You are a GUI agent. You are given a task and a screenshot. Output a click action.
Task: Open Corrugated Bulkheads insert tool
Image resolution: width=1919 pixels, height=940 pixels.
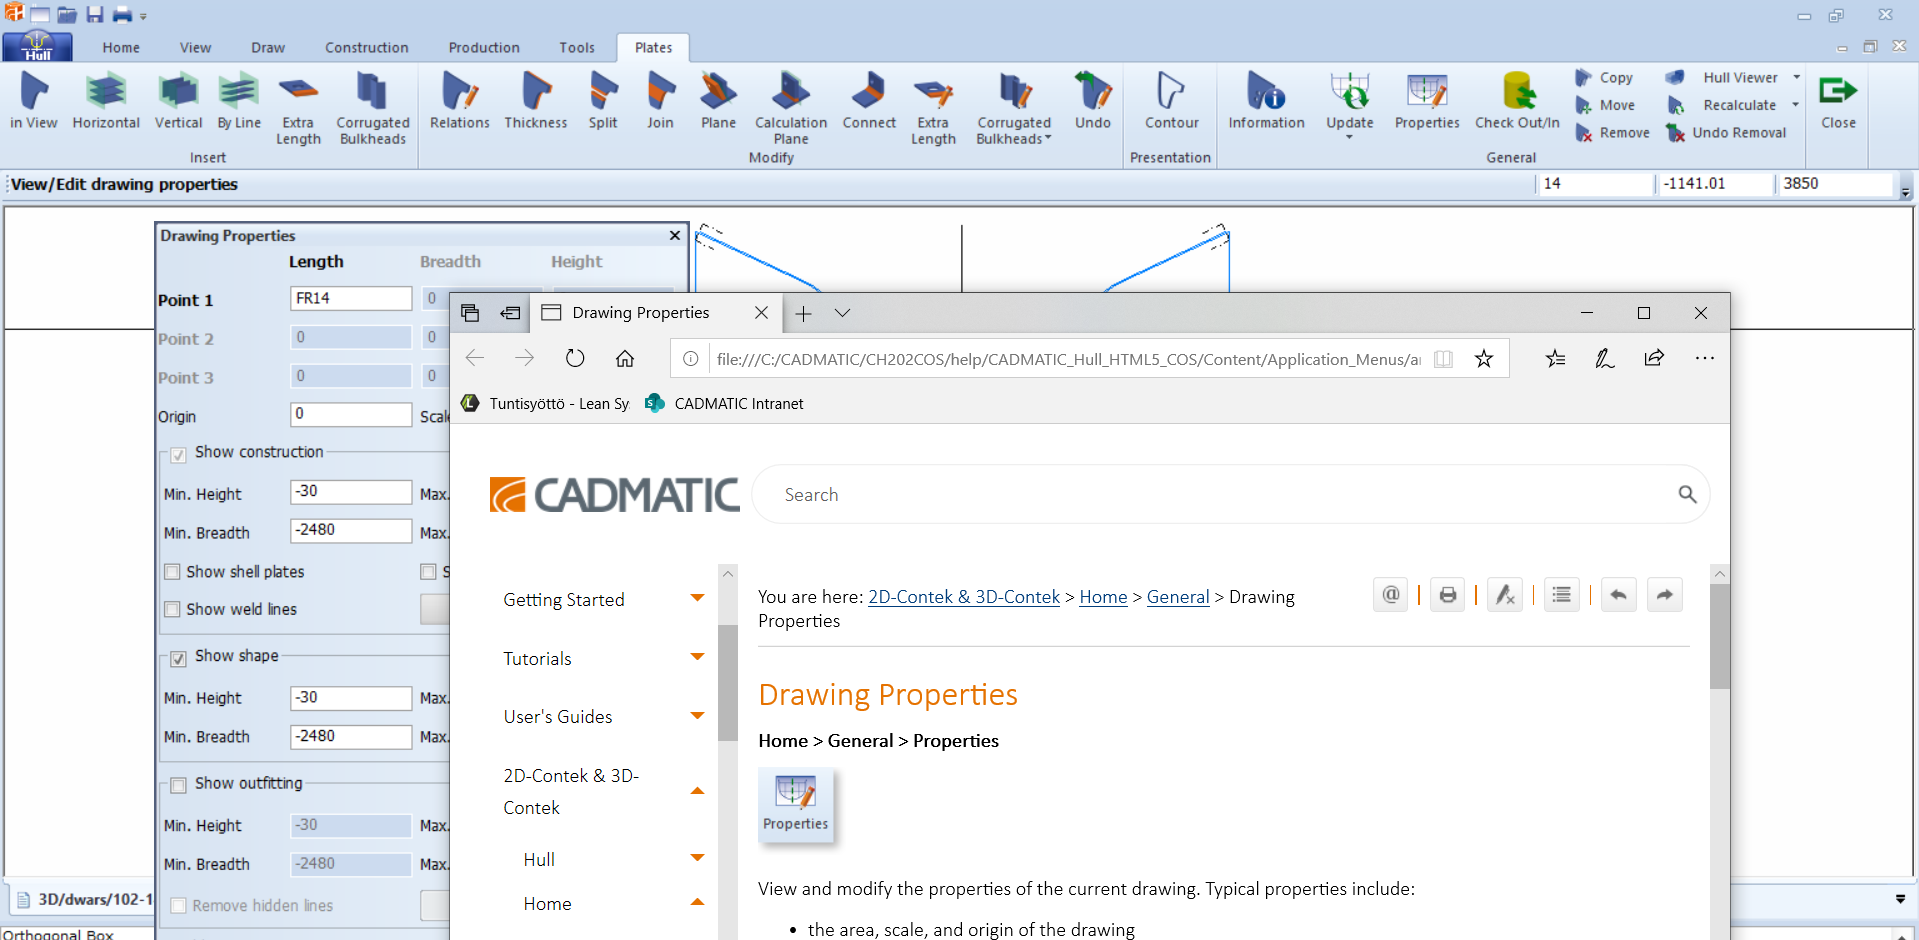point(372,108)
